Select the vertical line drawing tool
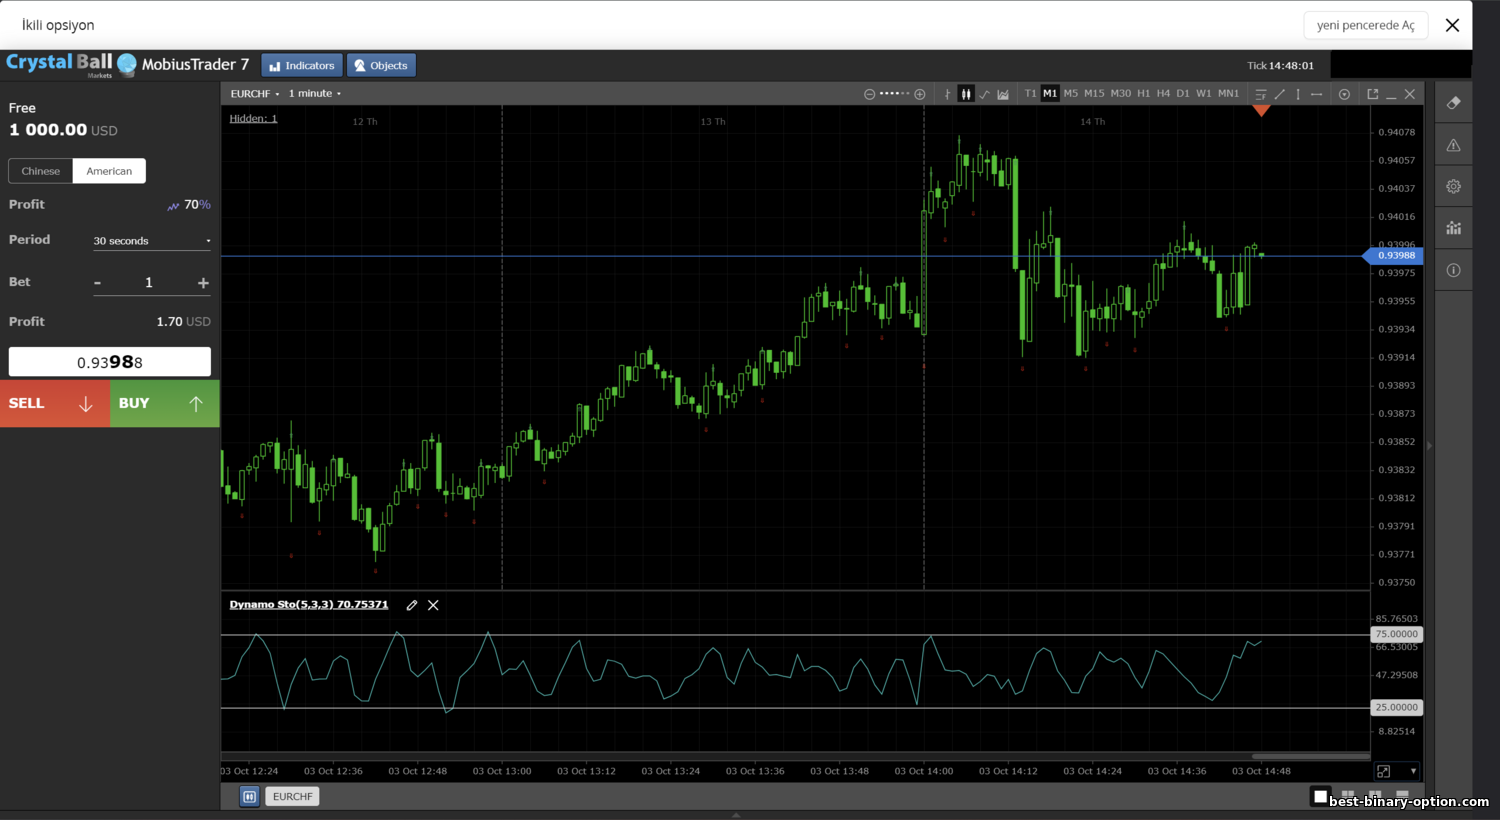The height and width of the screenshot is (820, 1500). 1298,94
